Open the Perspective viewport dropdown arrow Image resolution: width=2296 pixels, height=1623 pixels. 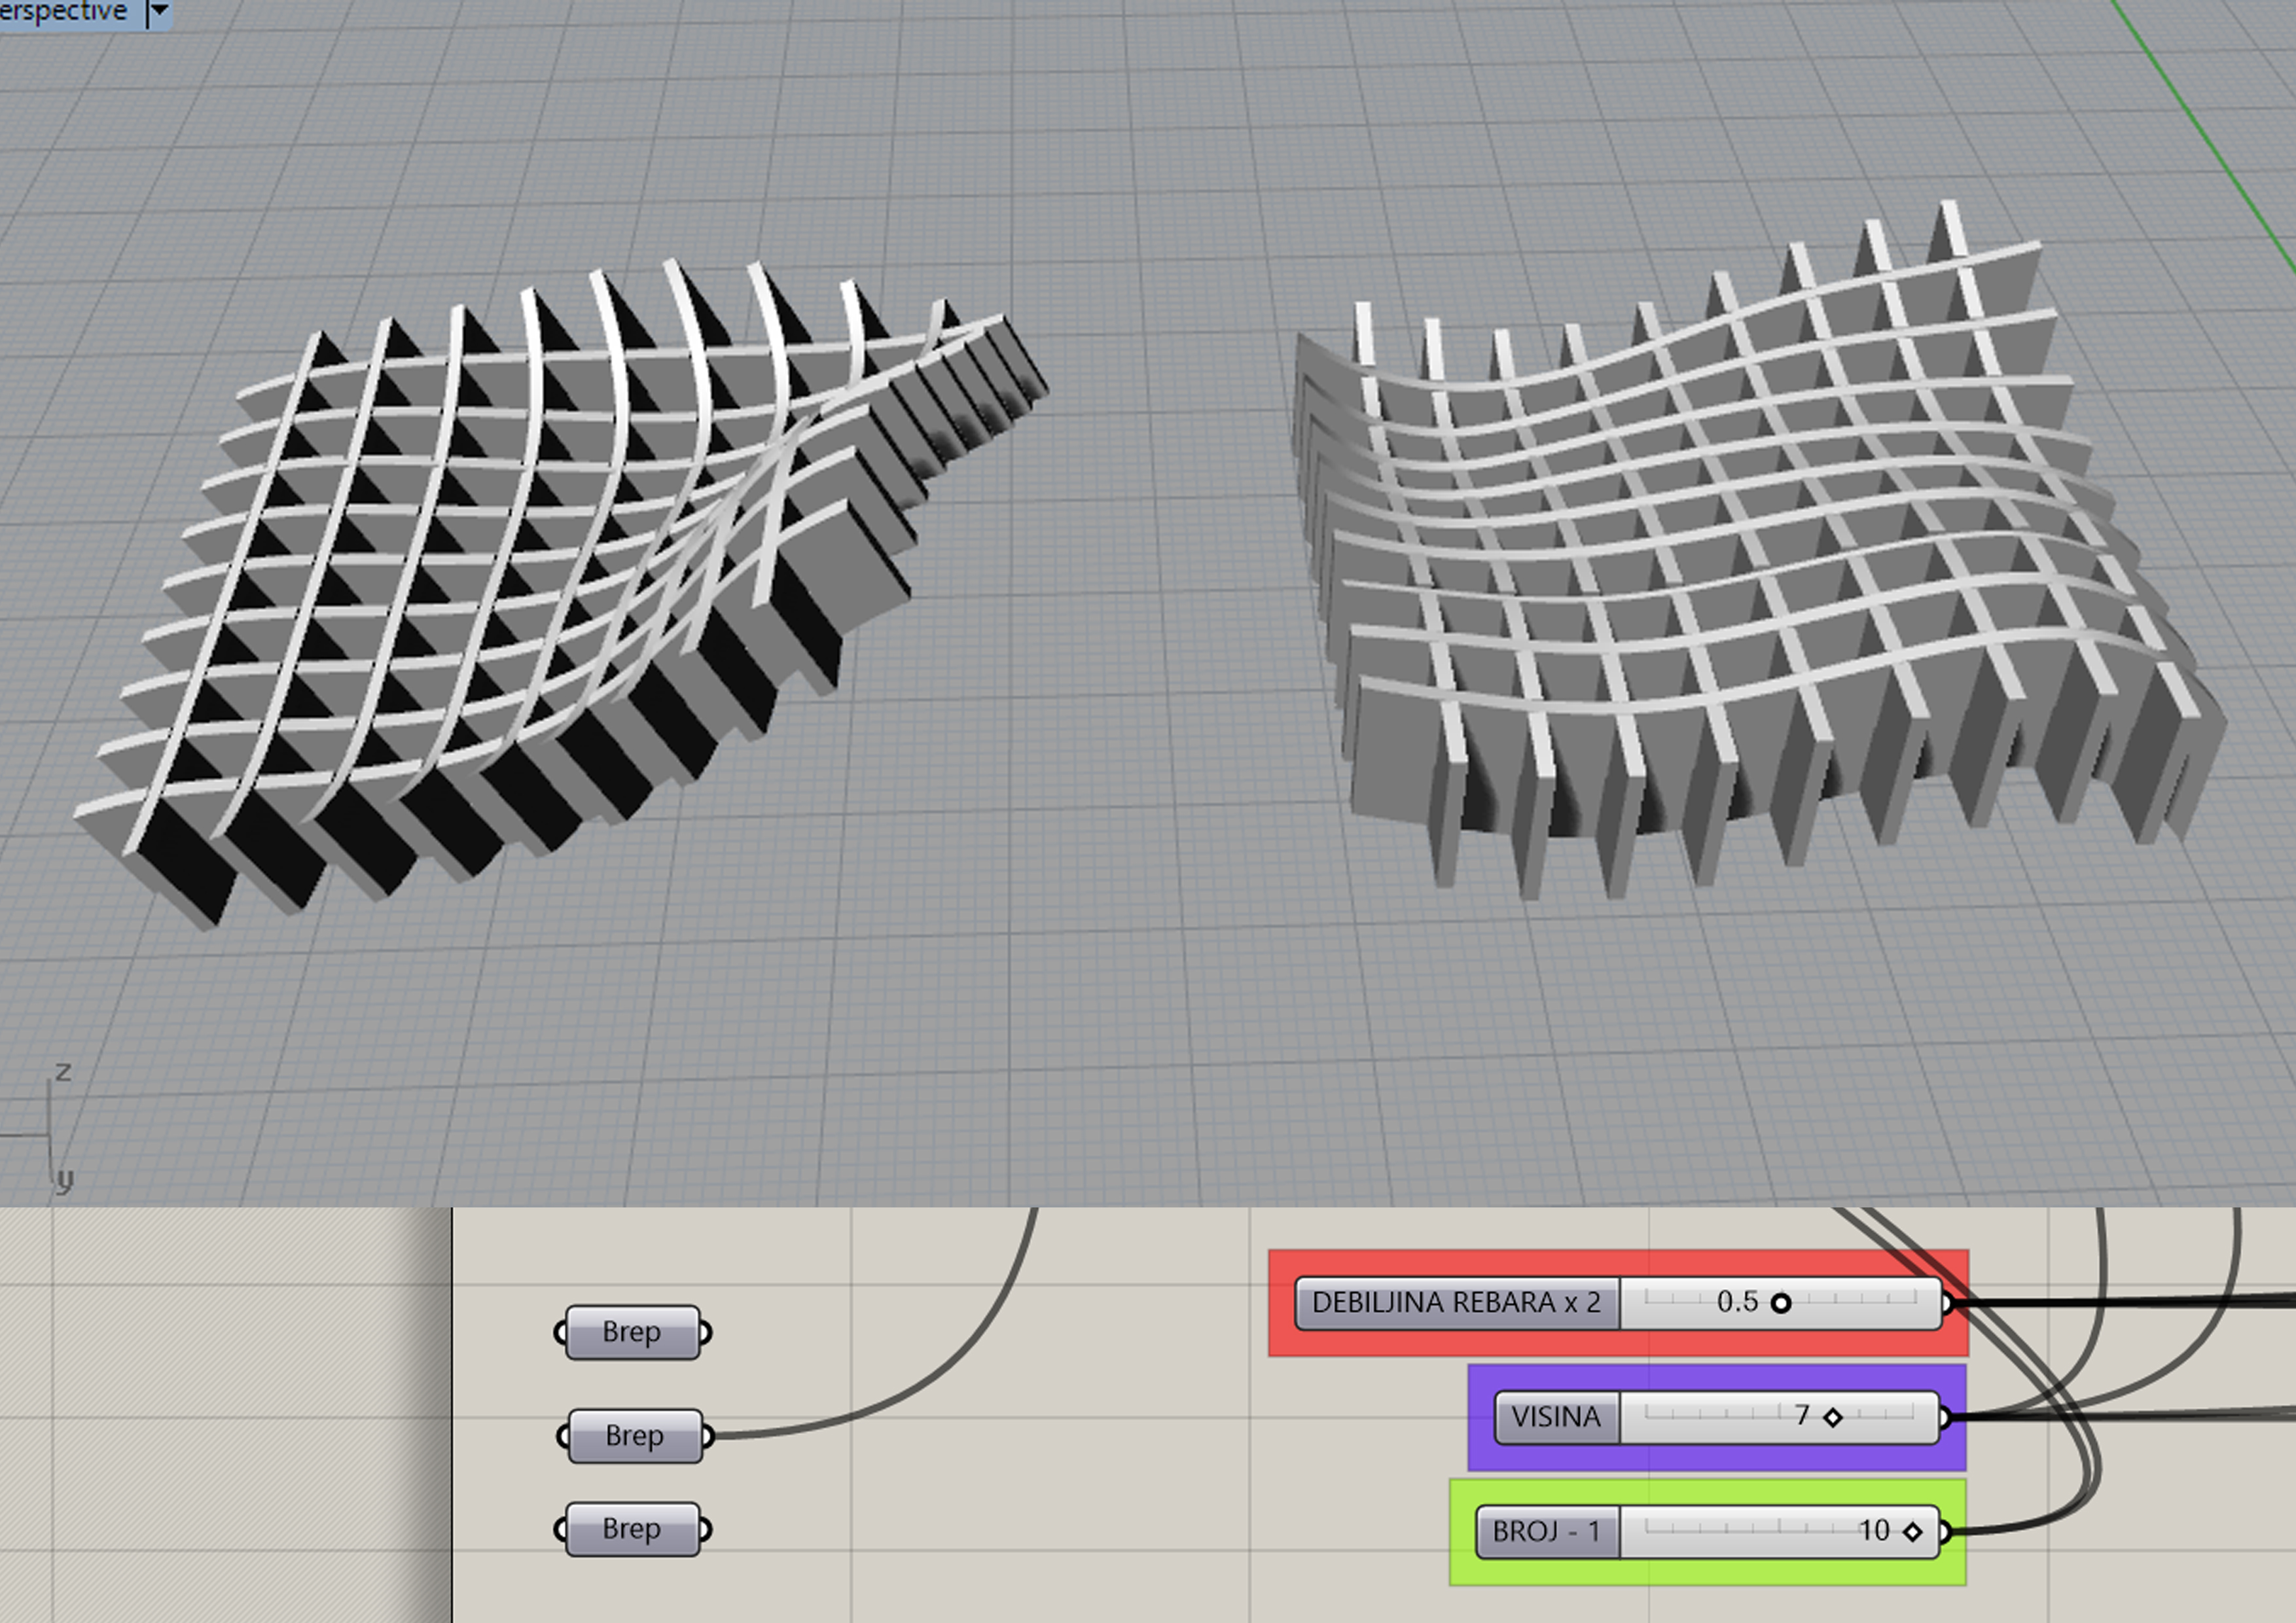tap(159, 12)
